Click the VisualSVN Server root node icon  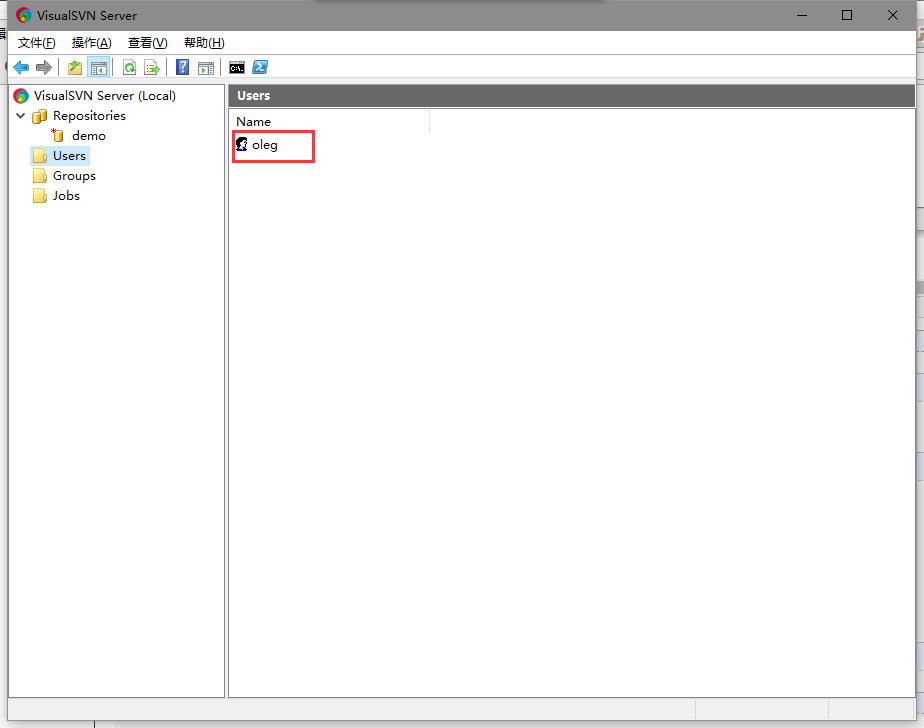pos(21,95)
